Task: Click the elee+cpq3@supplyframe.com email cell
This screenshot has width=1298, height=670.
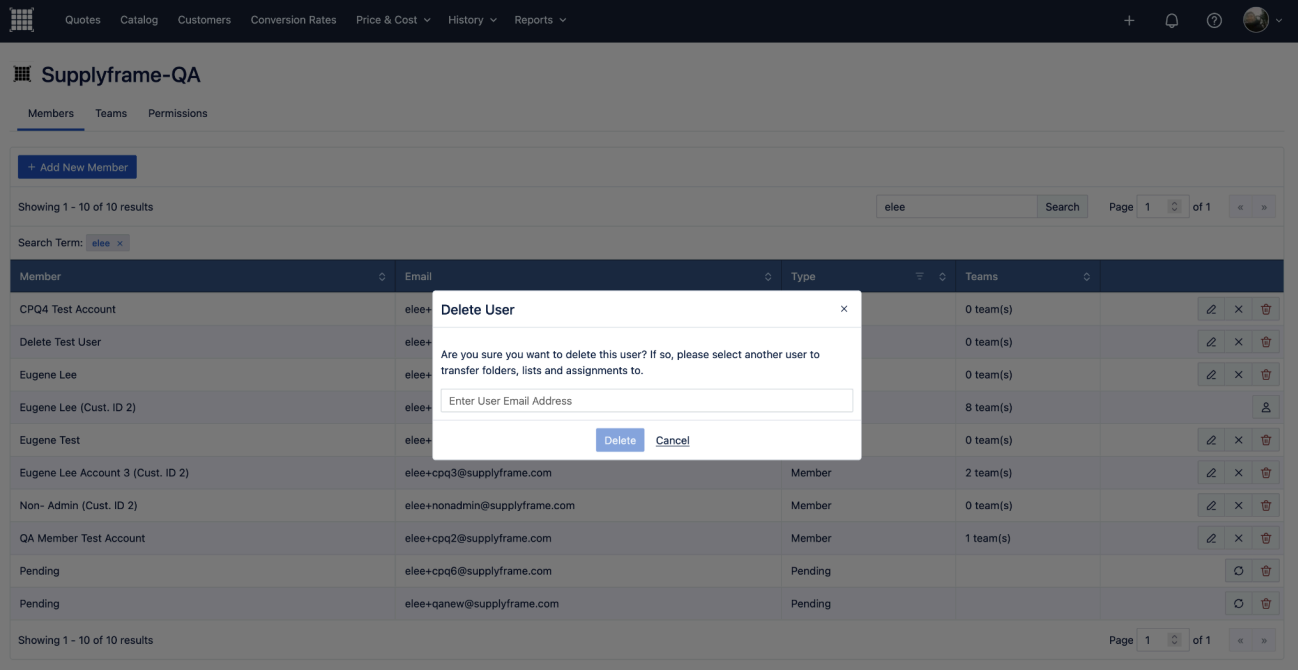Action: pyautogui.click(x=588, y=473)
